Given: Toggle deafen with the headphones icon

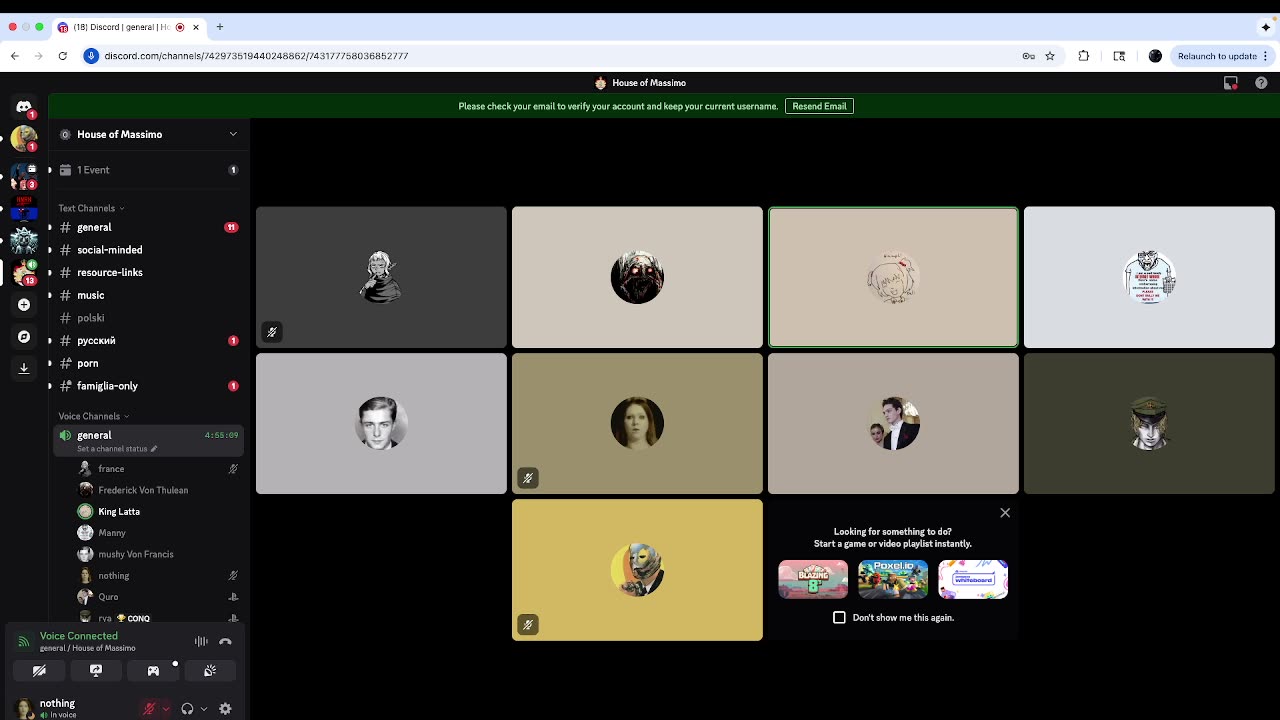Looking at the screenshot, I should (x=187, y=708).
